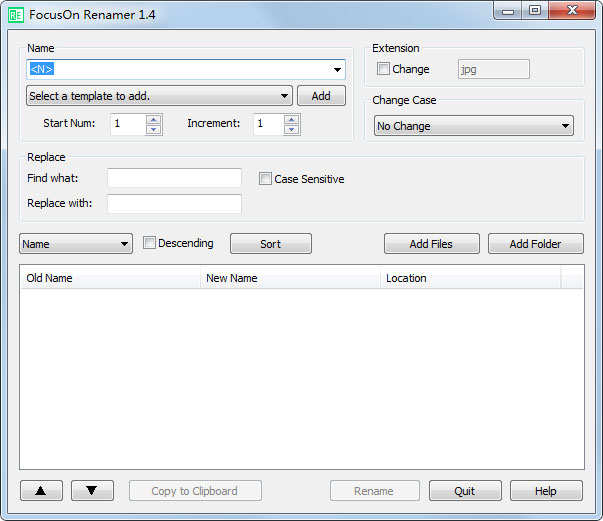The image size is (603, 521).
Task: Move selected file down with the down arrow button
Action: click(x=92, y=490)
